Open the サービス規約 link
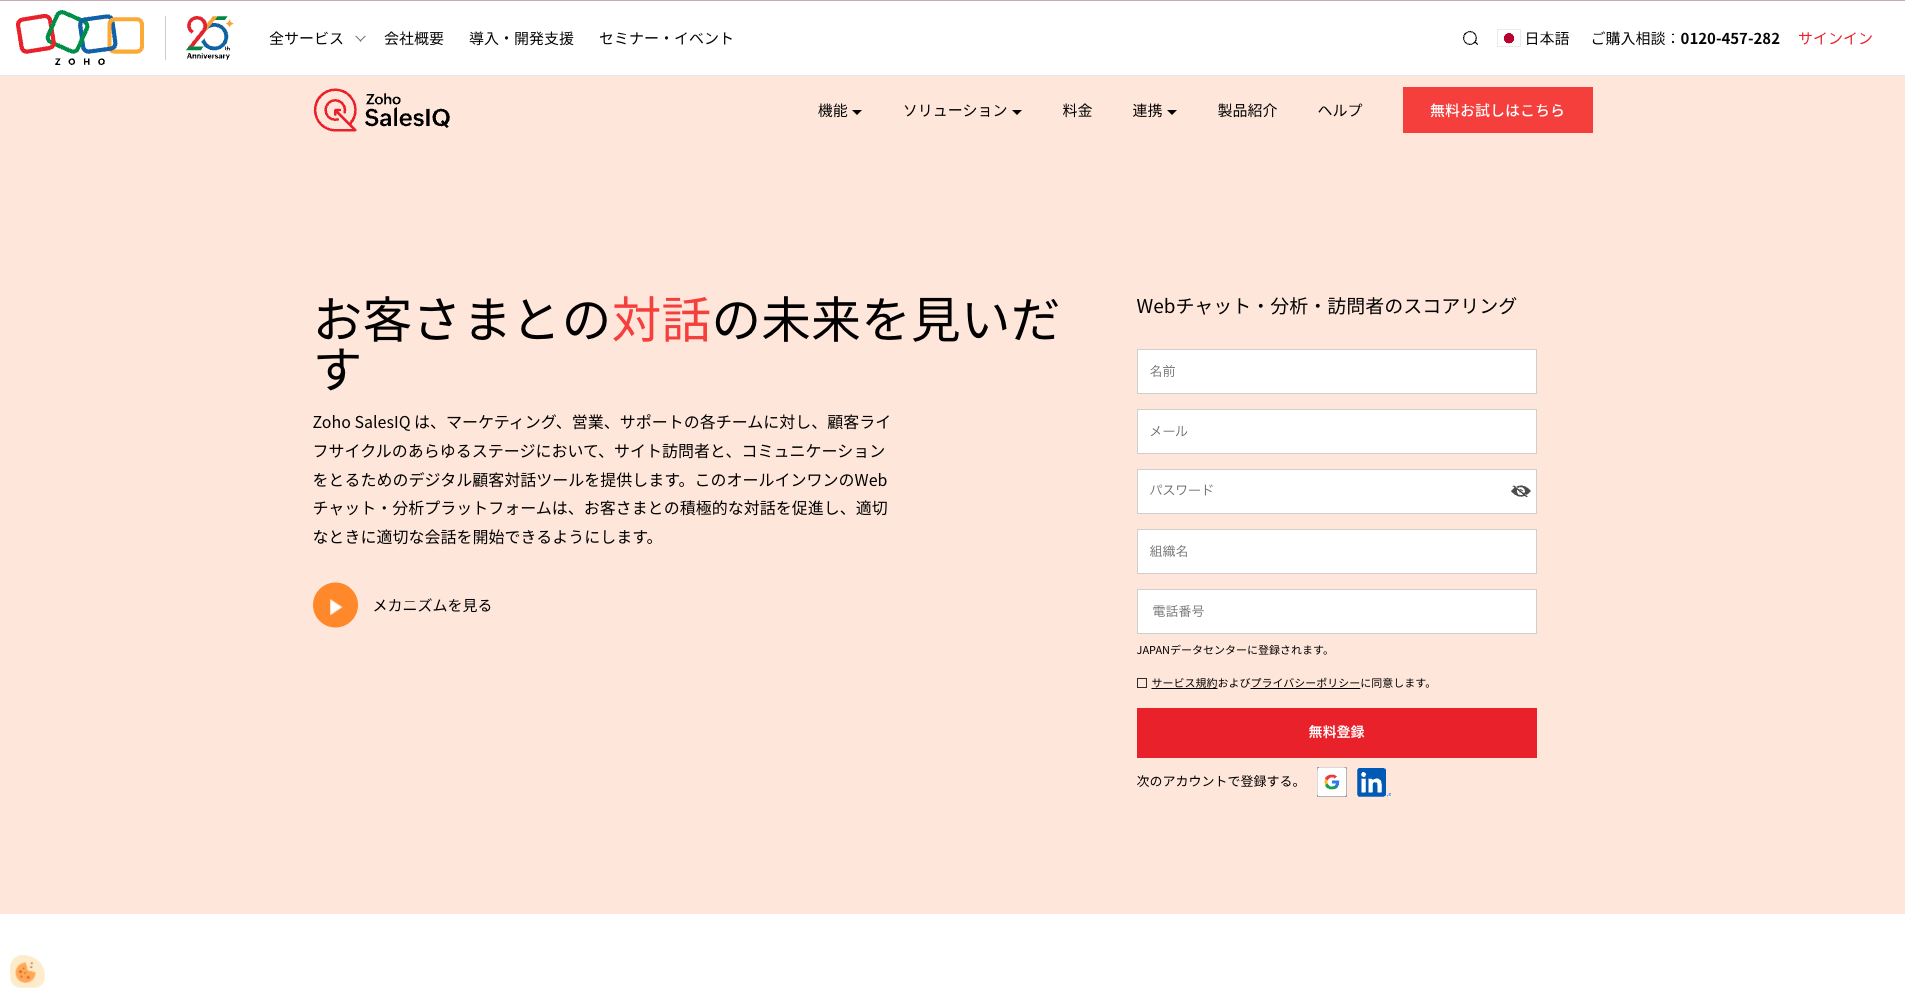 pos(1184,683)
